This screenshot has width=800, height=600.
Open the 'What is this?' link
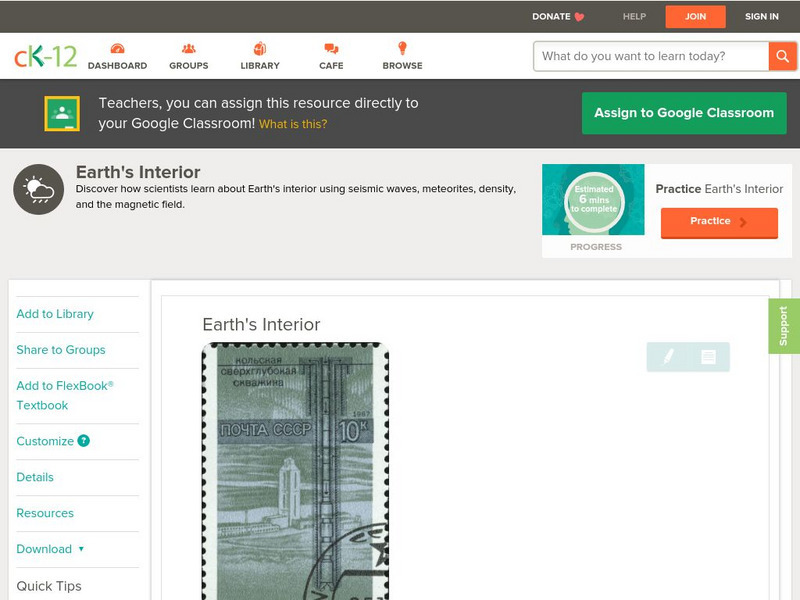(293, 124)
